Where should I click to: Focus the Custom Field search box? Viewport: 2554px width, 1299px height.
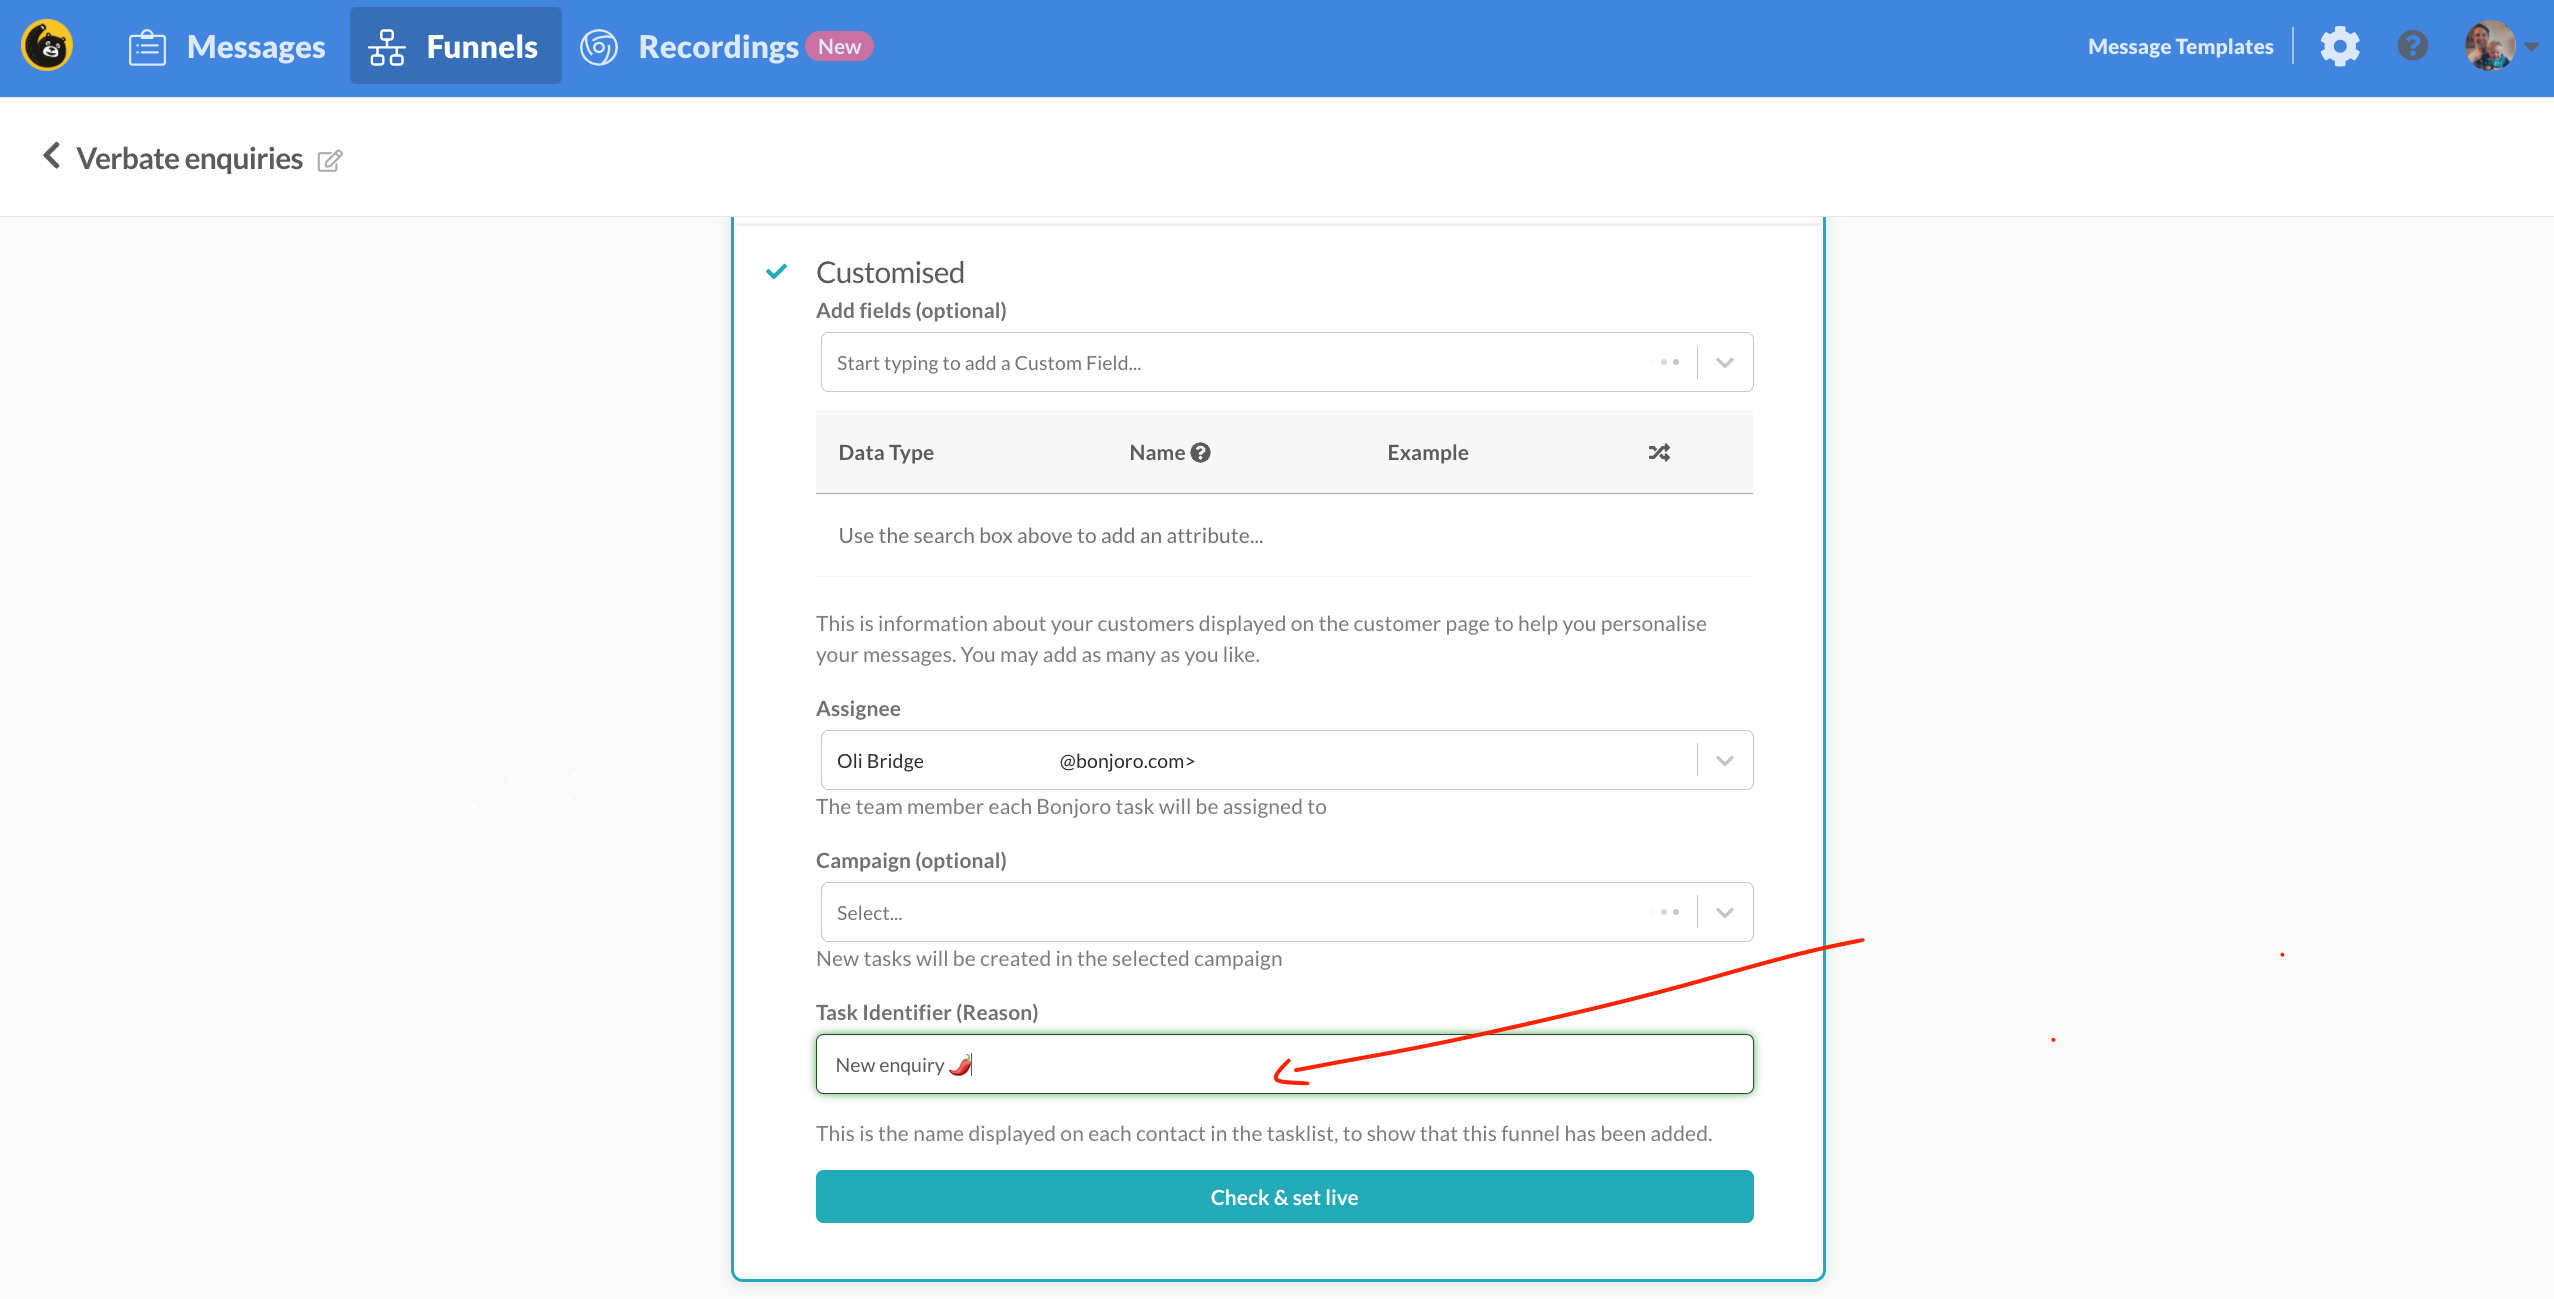click(x=1230, y=363)
